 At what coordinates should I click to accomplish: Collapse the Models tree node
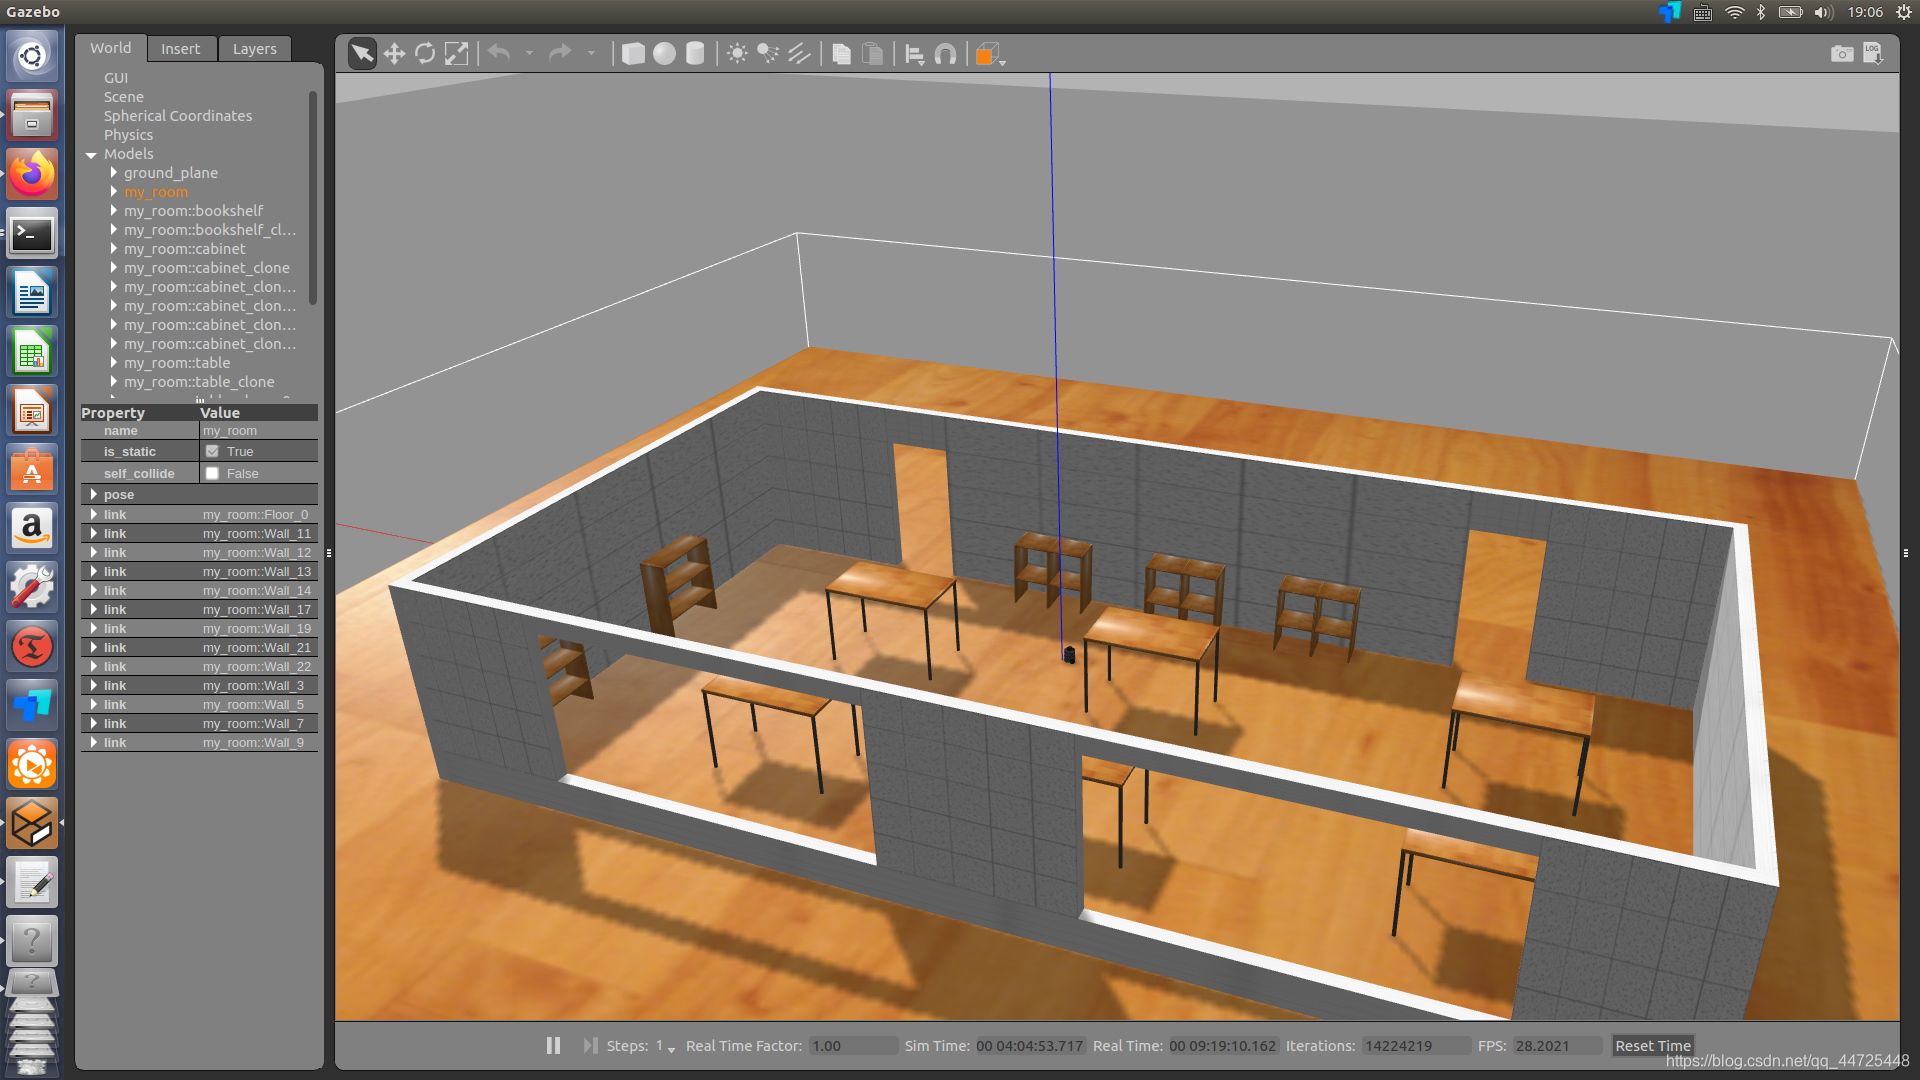coord(91,154)
